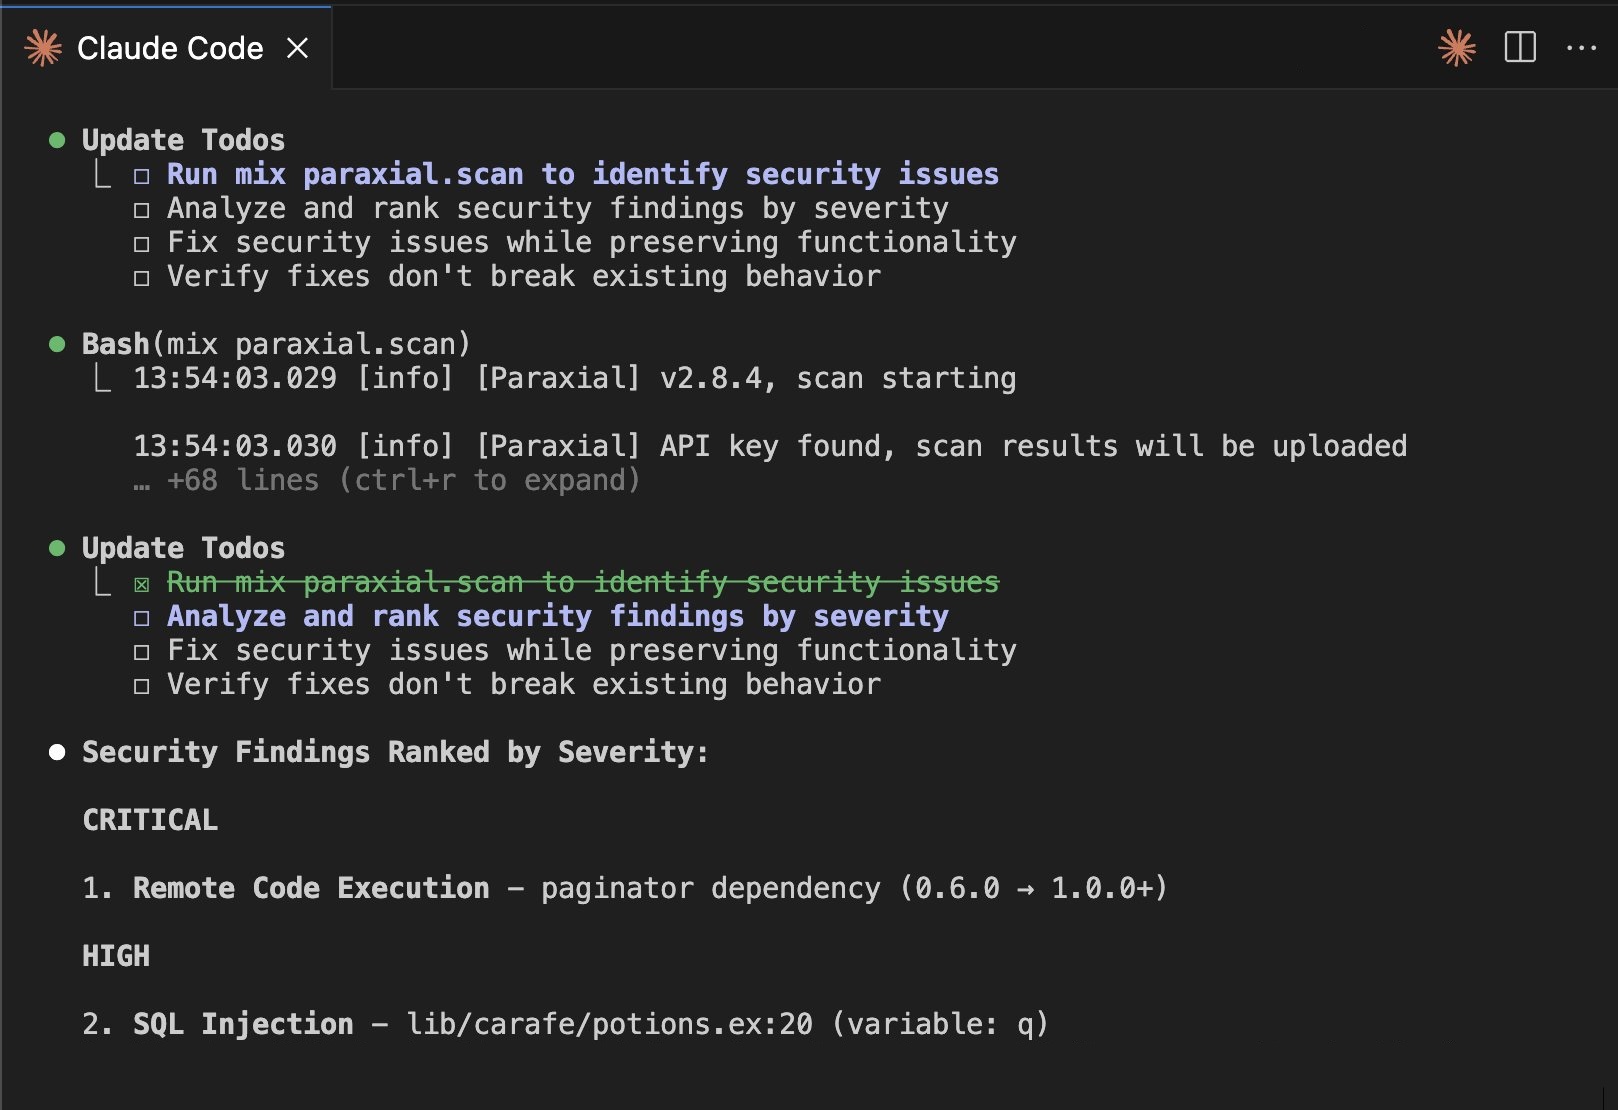Click the 'SQL Injection' finding line

[565, 1024]
